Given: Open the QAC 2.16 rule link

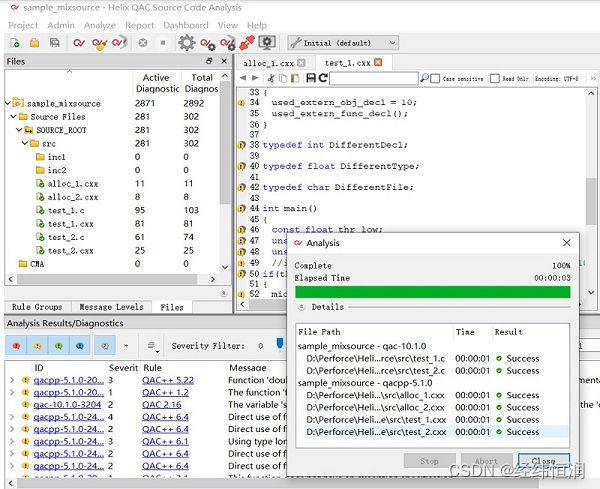Looking at the screenshot, I should 161,404.
